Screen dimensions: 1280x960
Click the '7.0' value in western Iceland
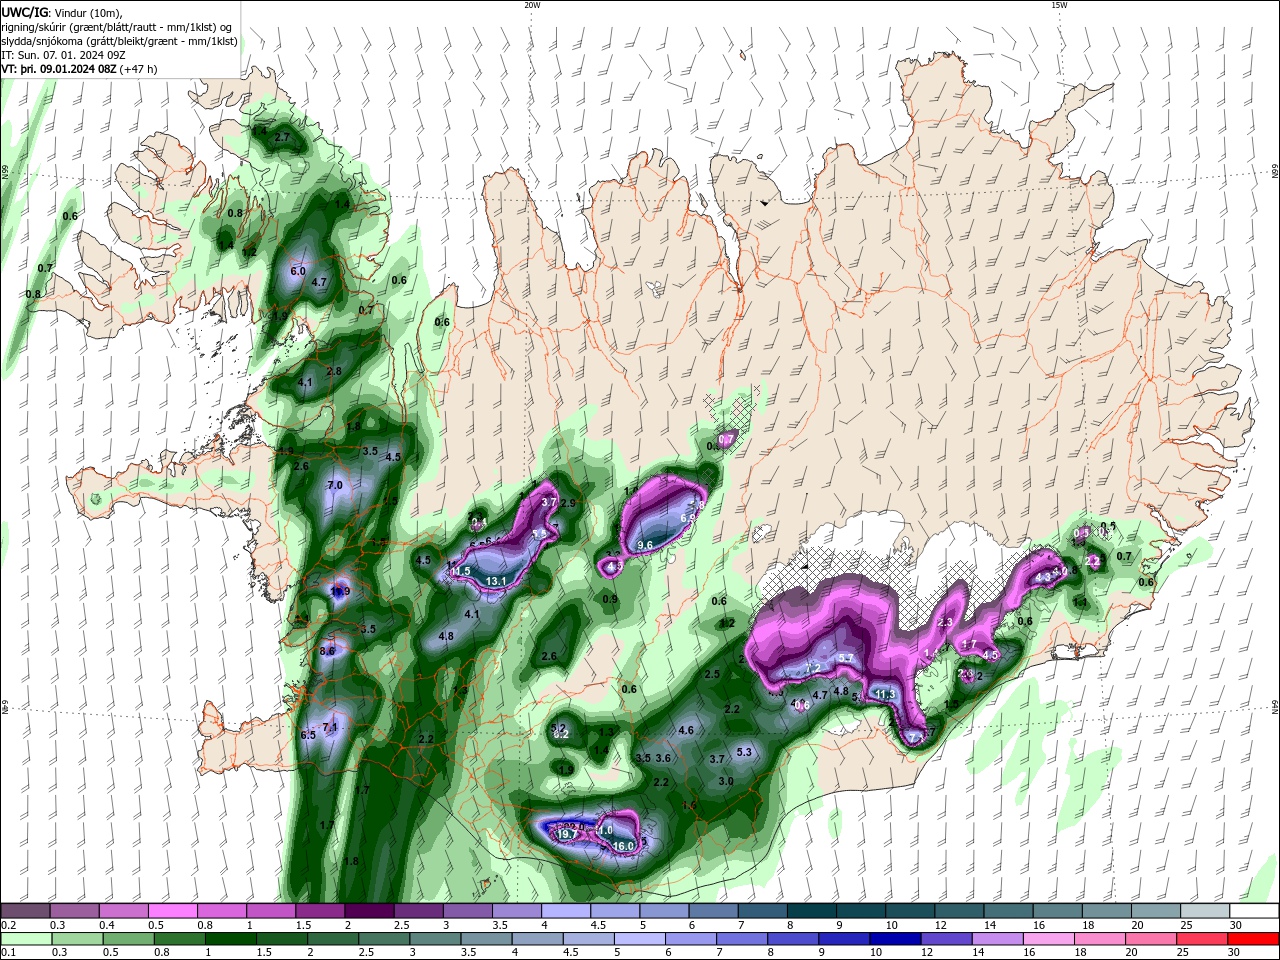(x=335, y=485)
